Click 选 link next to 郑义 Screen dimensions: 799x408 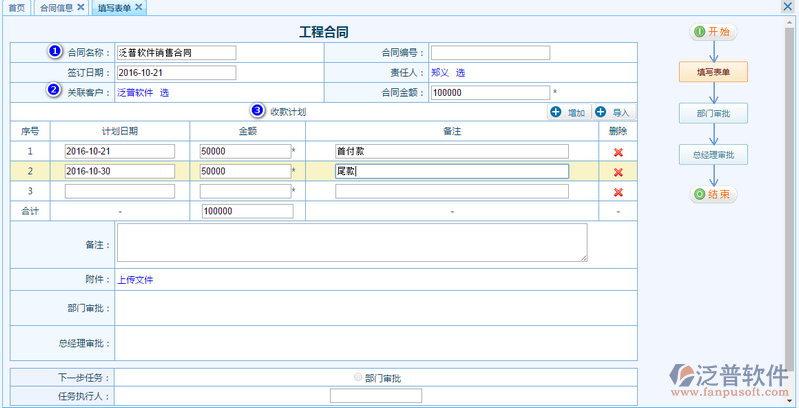click(x=460, y=73)
